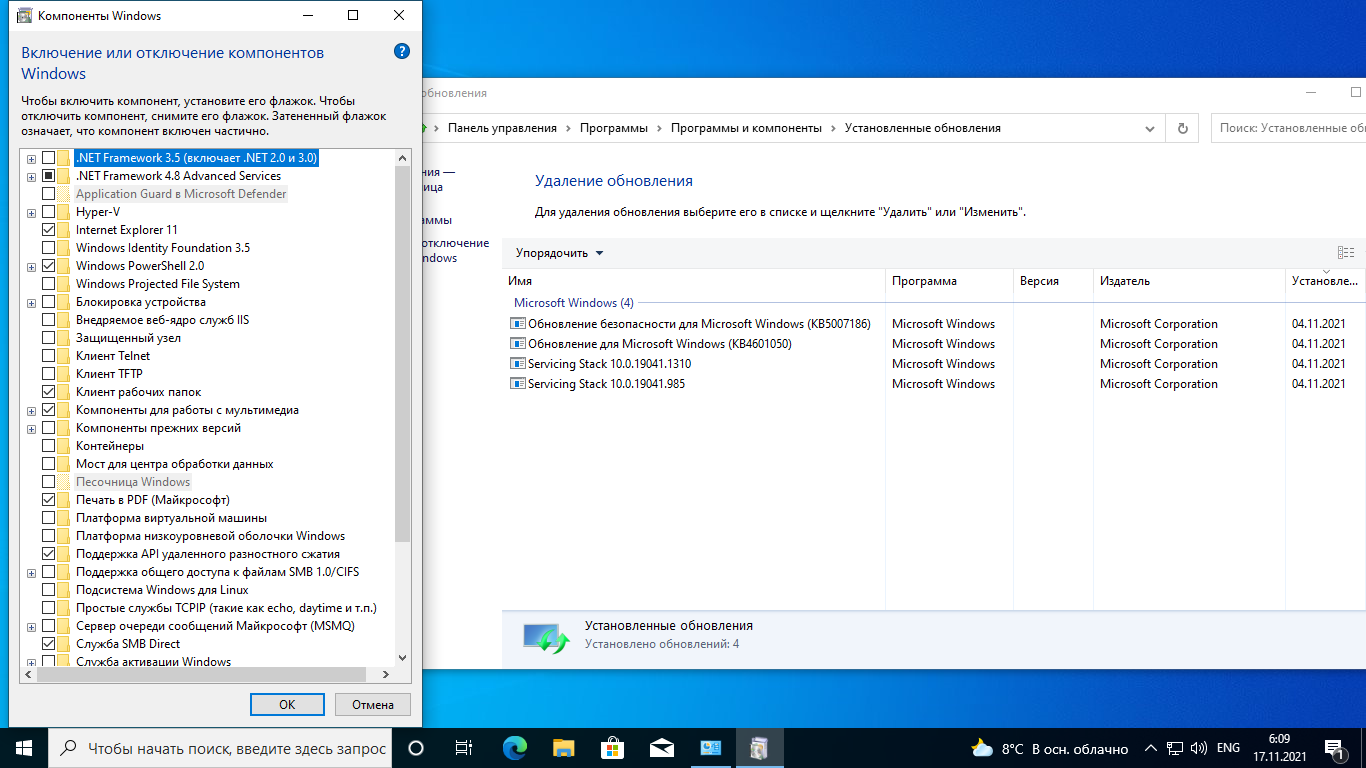Go to Панель управления breadcrumb
Image resolution: width=1366 pixels, height=768 pixels.
click(x=502, y=128)
